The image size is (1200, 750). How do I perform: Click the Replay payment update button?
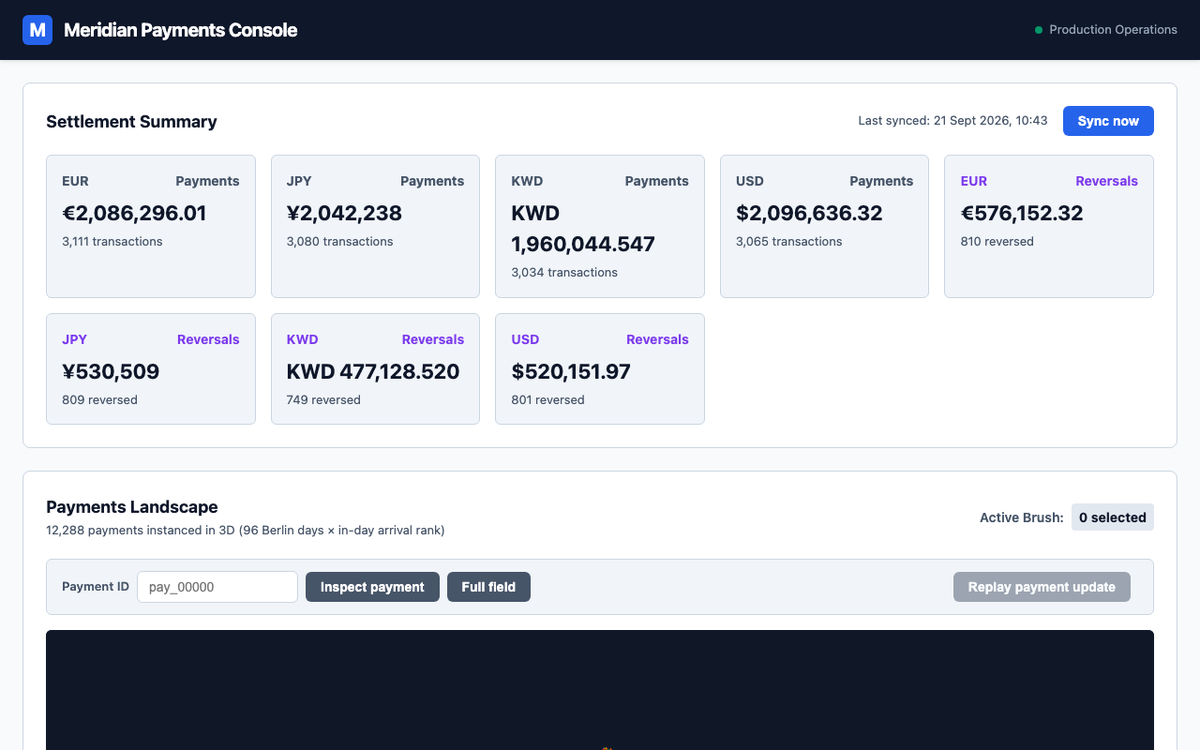click(x=1042, y=587)
